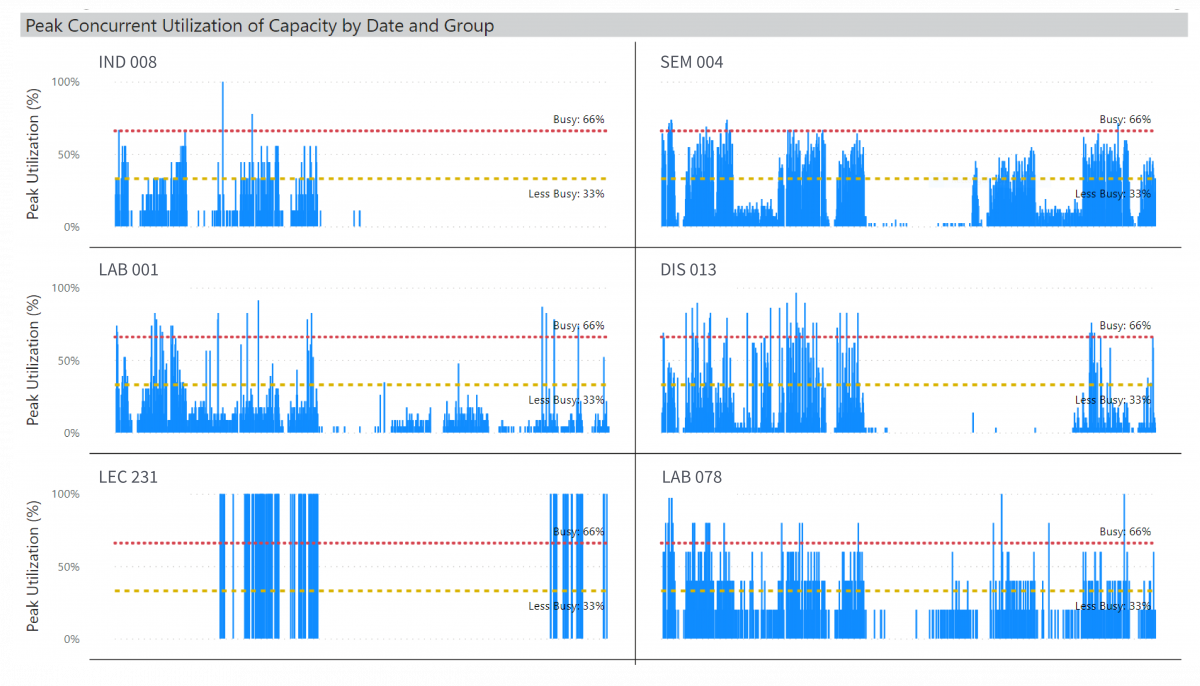Click 'Busy: 66%' label in LAB 001 chart
Screen dimensions: 1200x686
pos(578,326)
